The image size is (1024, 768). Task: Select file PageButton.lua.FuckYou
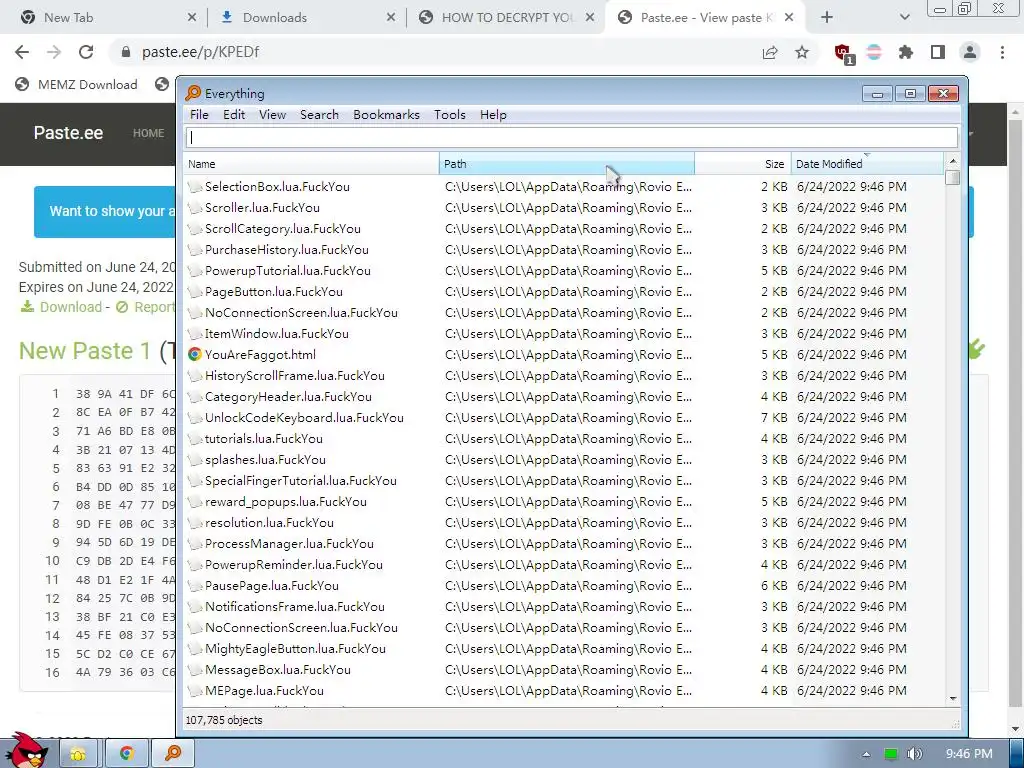(274, 291)
